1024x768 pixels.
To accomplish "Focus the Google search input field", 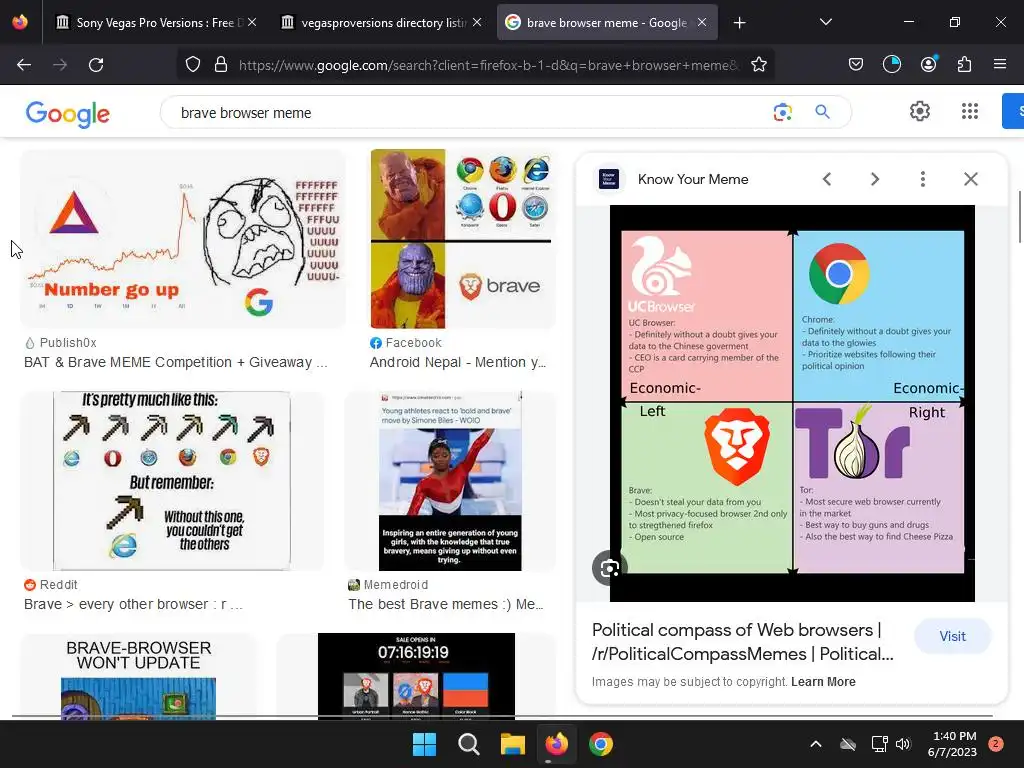I will tap(470, 113).
